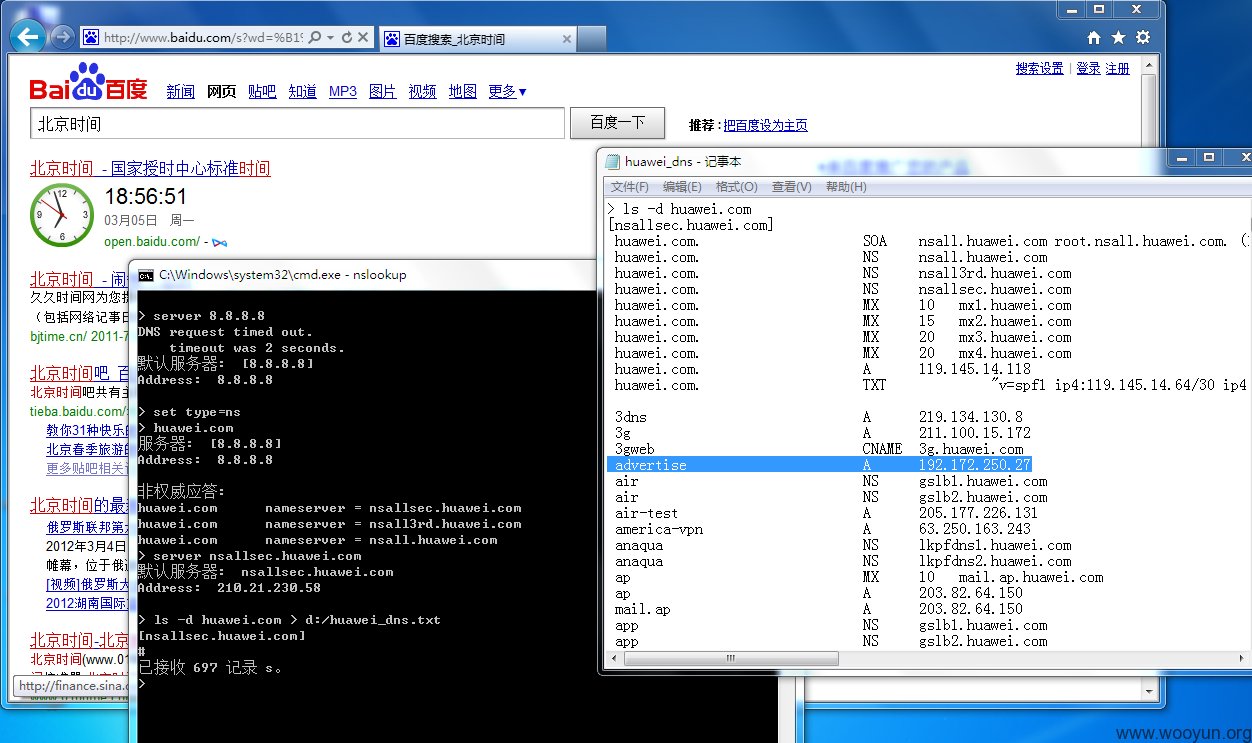The height and width of the screenshot is (743, 1252).
Task: Expand the 更多 dropdown on Baidu
Action: click(507, 91)
